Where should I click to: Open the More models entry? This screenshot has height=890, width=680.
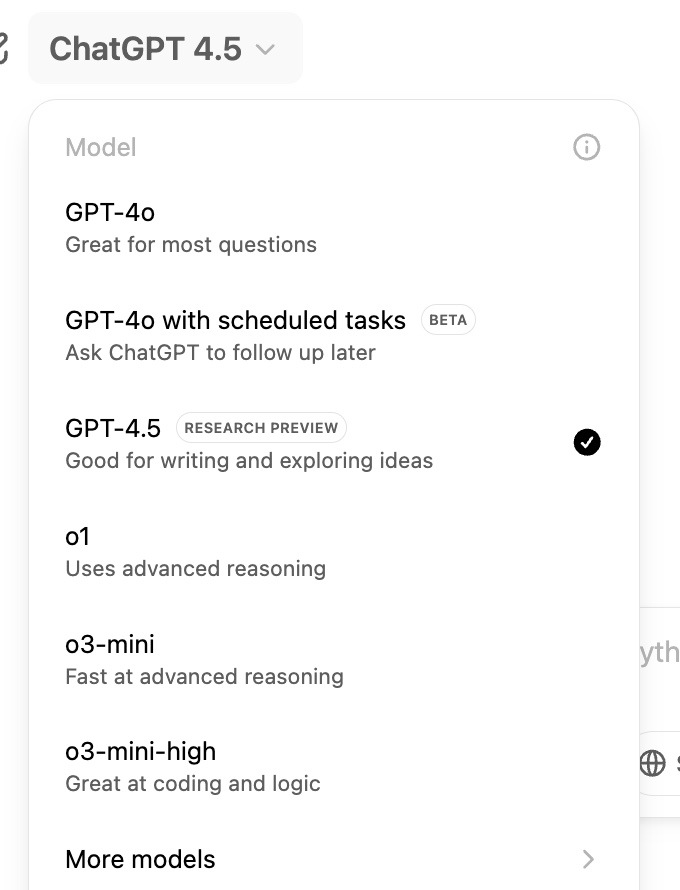[x=140, y=859]
